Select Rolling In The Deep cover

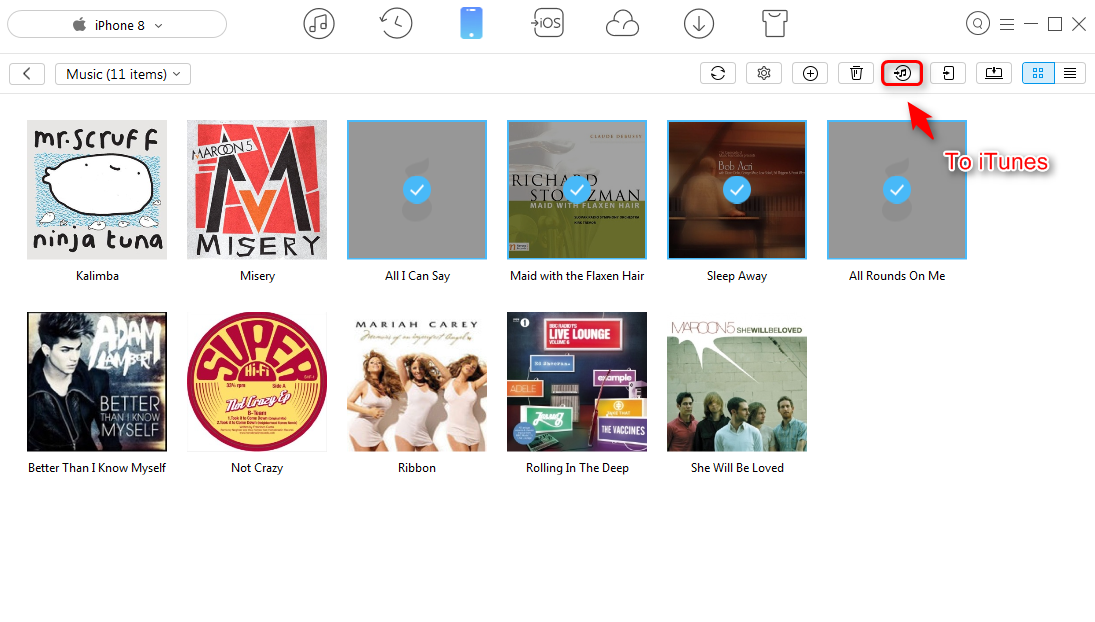pos(577,382)
